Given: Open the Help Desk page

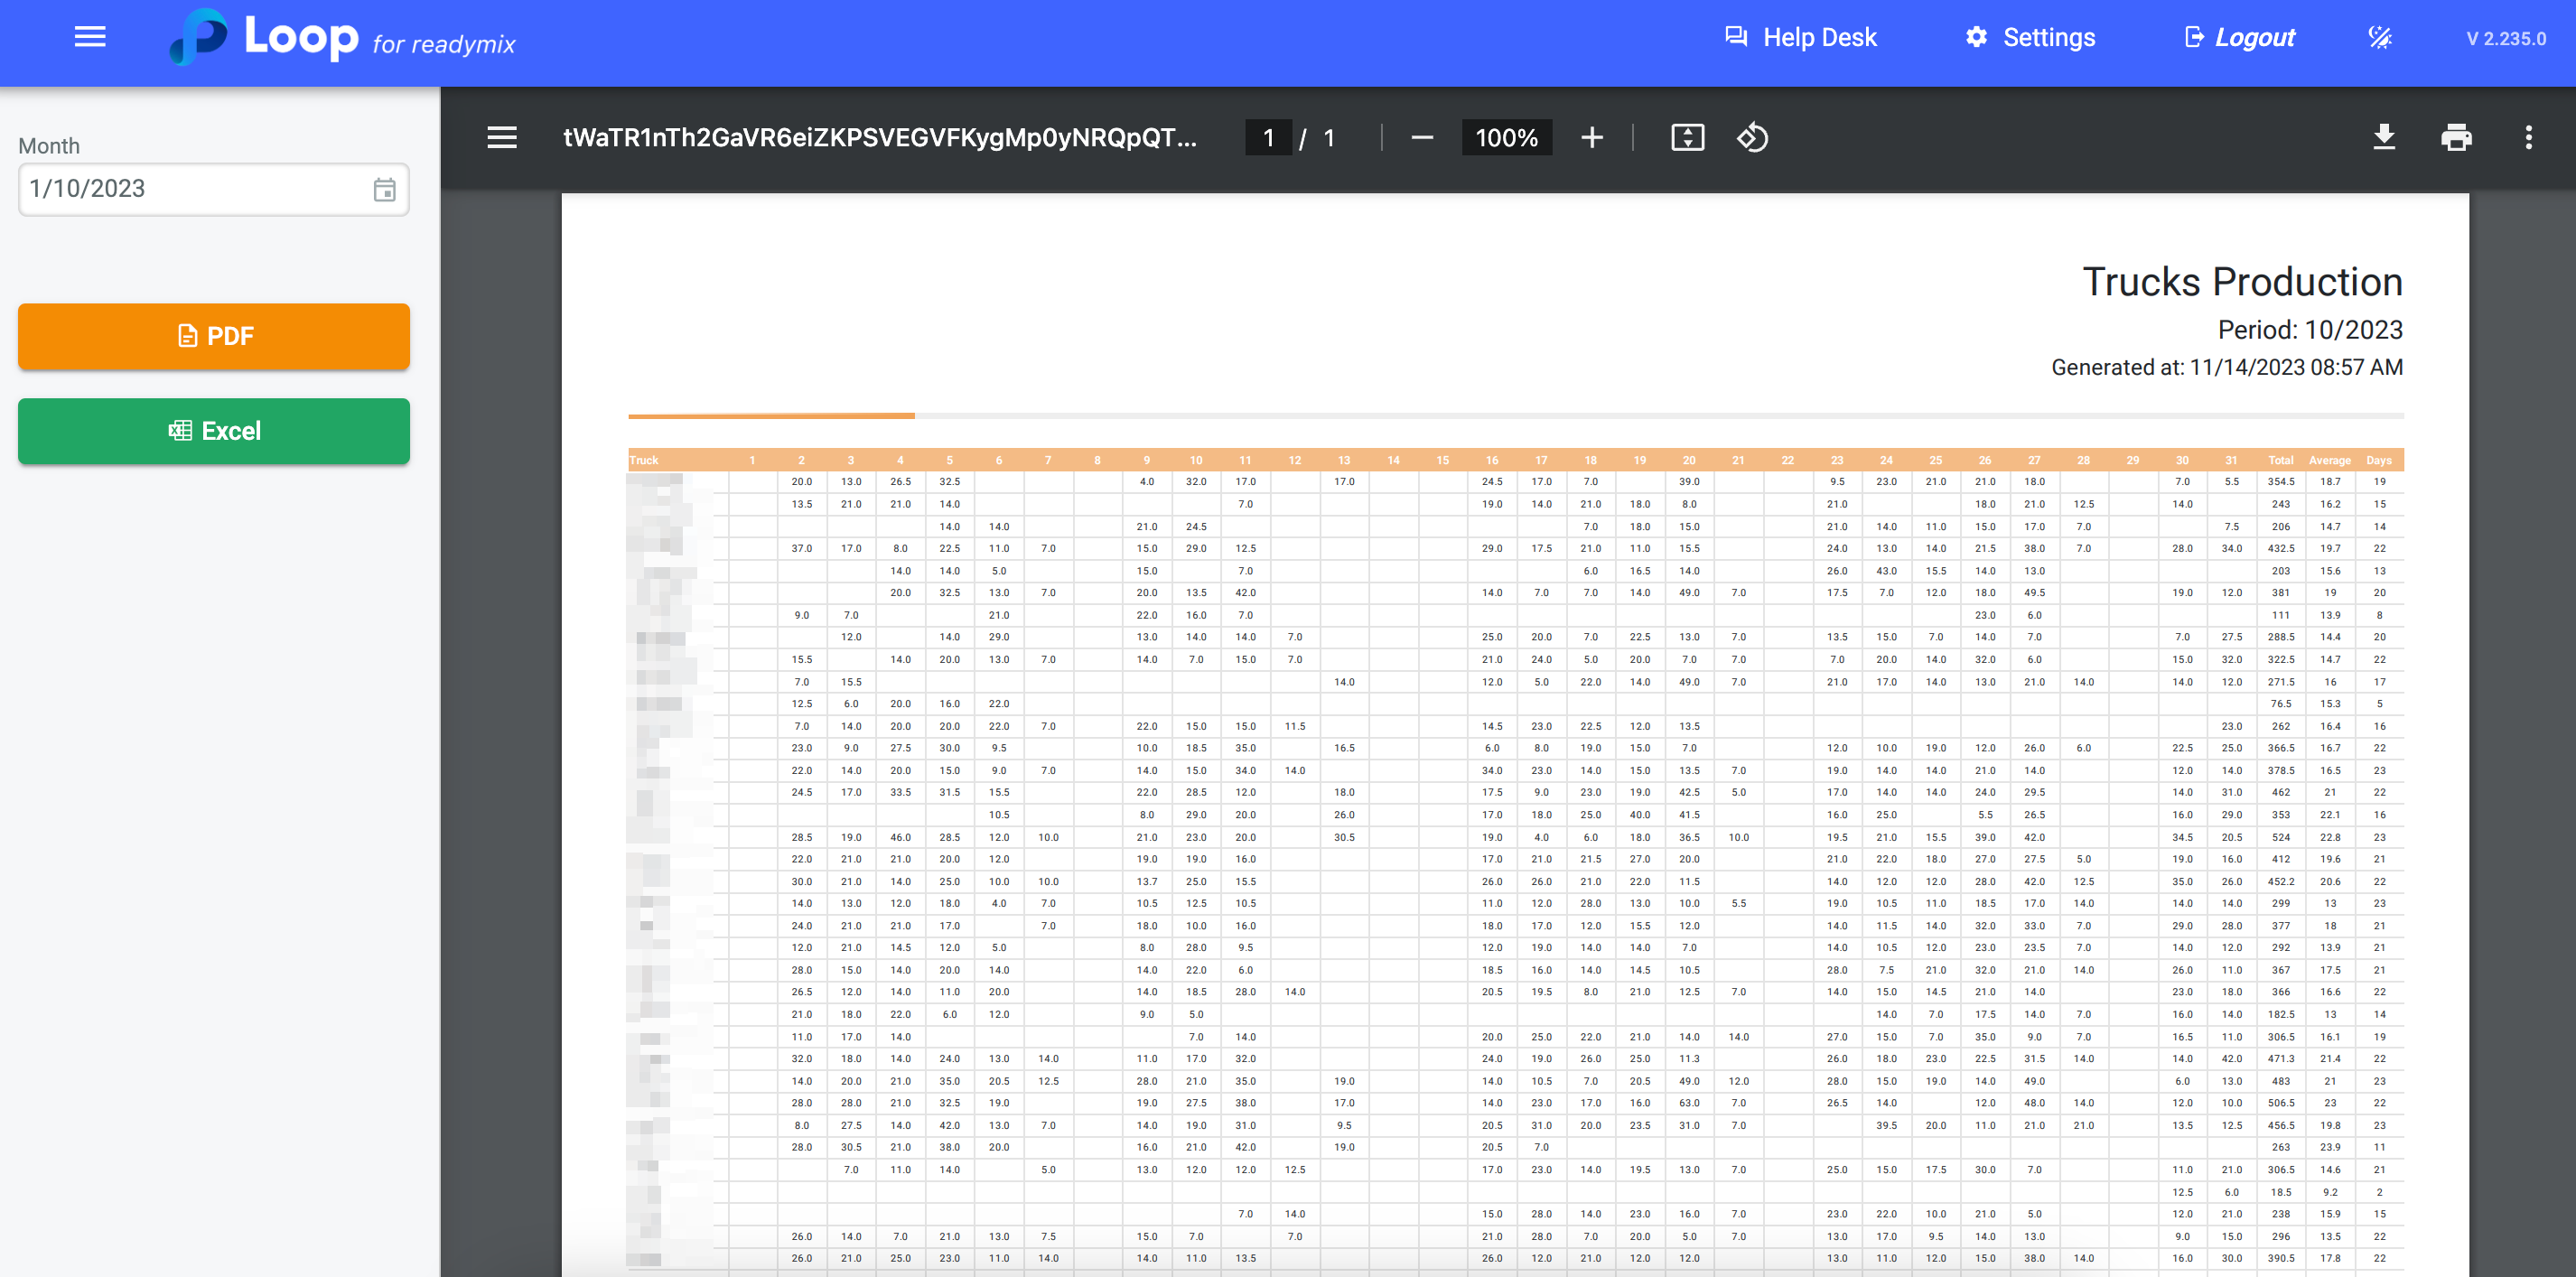Looking at the screenshot, I should tap(1800, 38).
